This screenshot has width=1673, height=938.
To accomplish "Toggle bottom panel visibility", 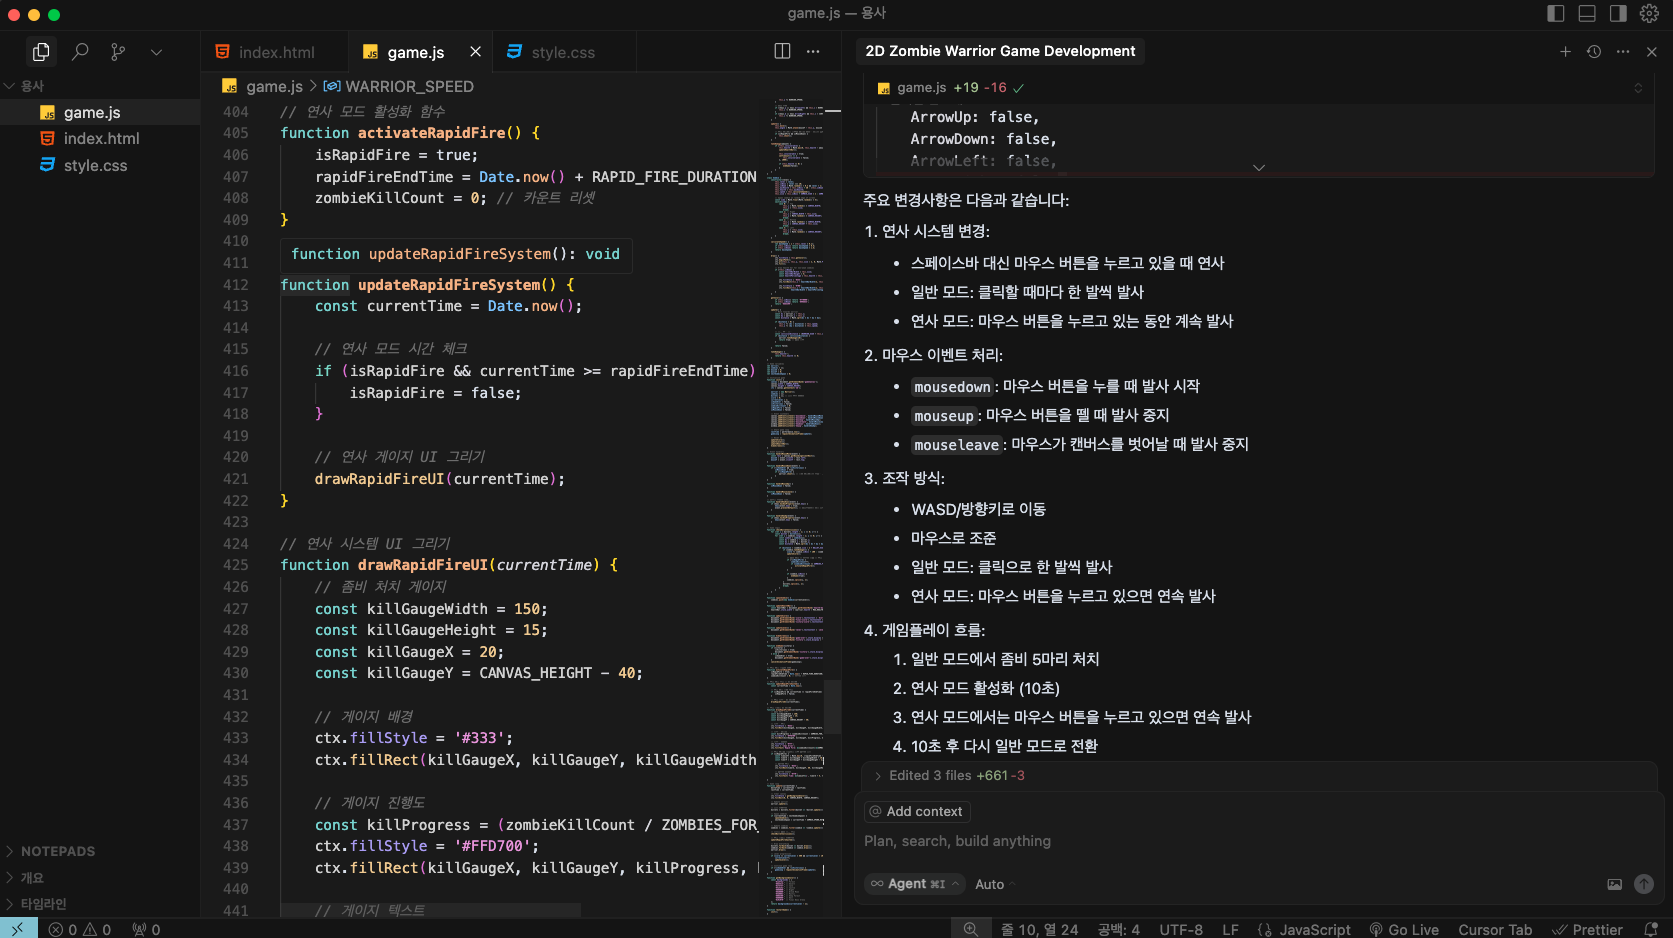I will click(1587, 13).
